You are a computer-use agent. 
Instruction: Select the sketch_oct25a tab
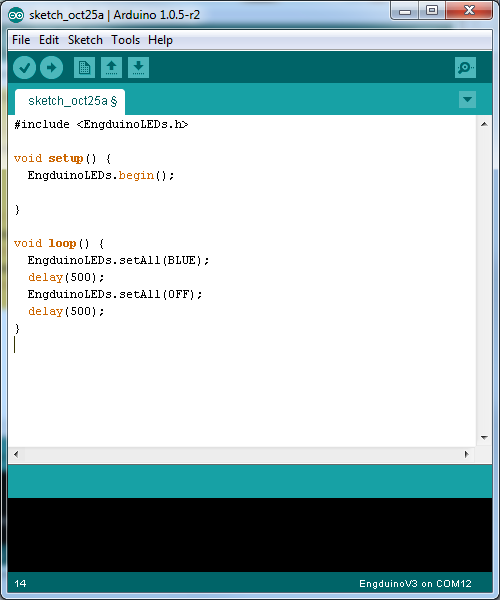click(70, 101)
